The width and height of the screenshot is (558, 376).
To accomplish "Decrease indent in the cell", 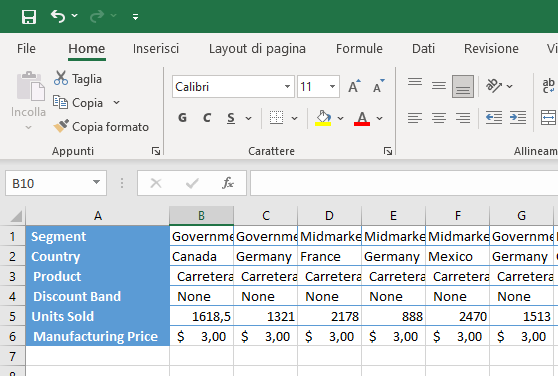I will coord(494,118).
